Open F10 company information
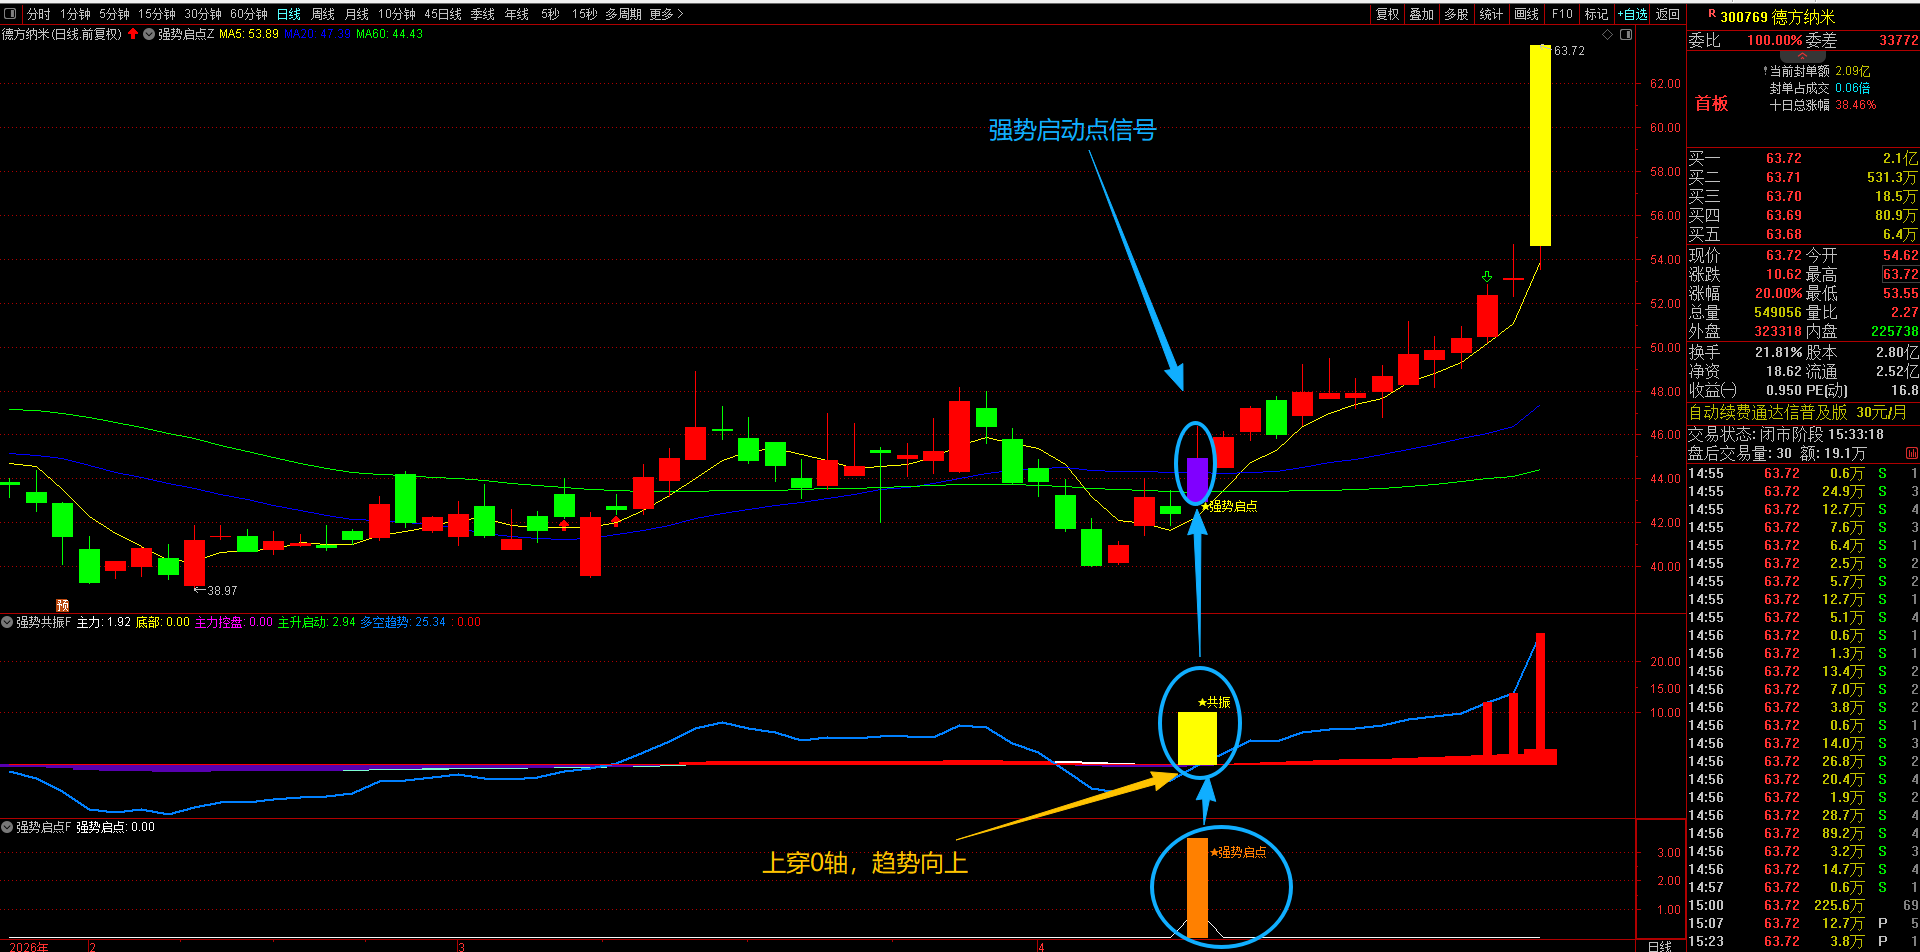The image size is (1920, 952). pos(1562,14)
